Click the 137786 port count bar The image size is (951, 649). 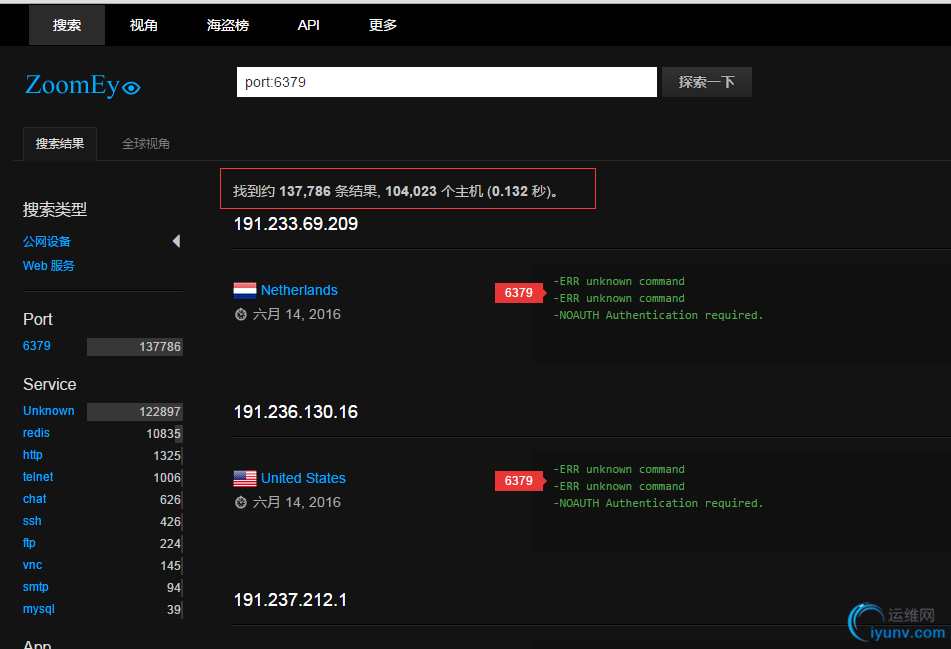point(135,346)
